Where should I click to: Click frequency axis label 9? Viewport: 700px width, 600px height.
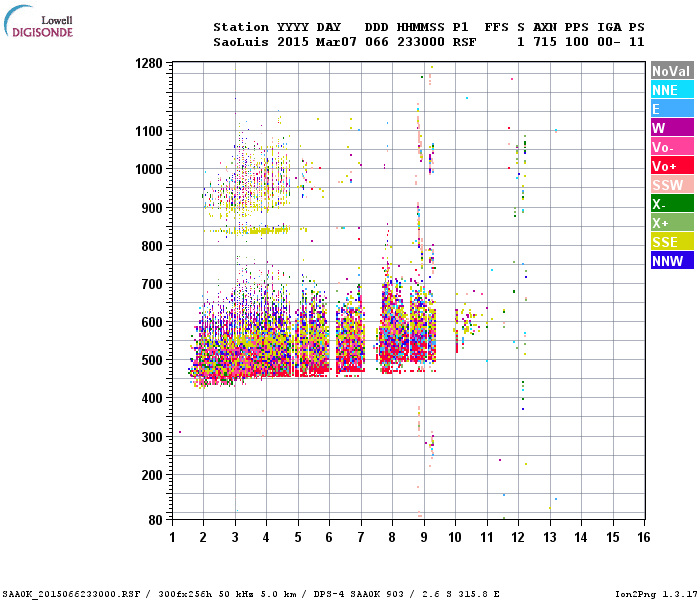(x=424, y=537)
